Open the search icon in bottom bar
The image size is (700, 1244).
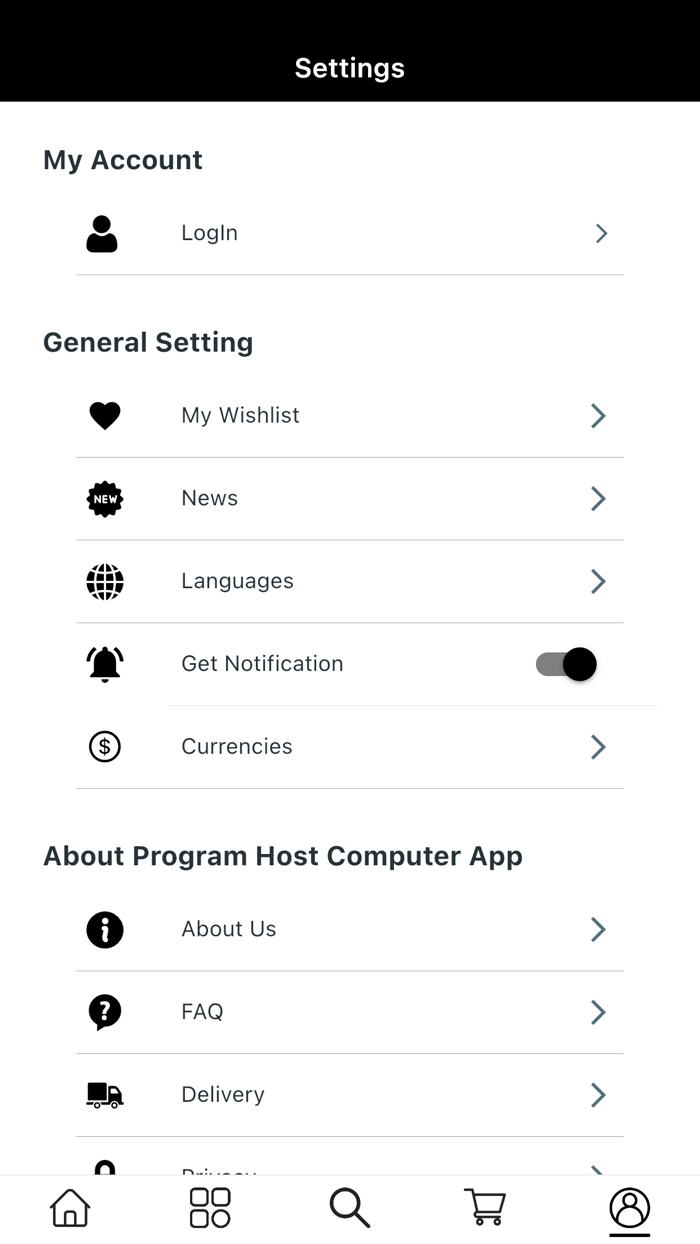coord(348,1207)
